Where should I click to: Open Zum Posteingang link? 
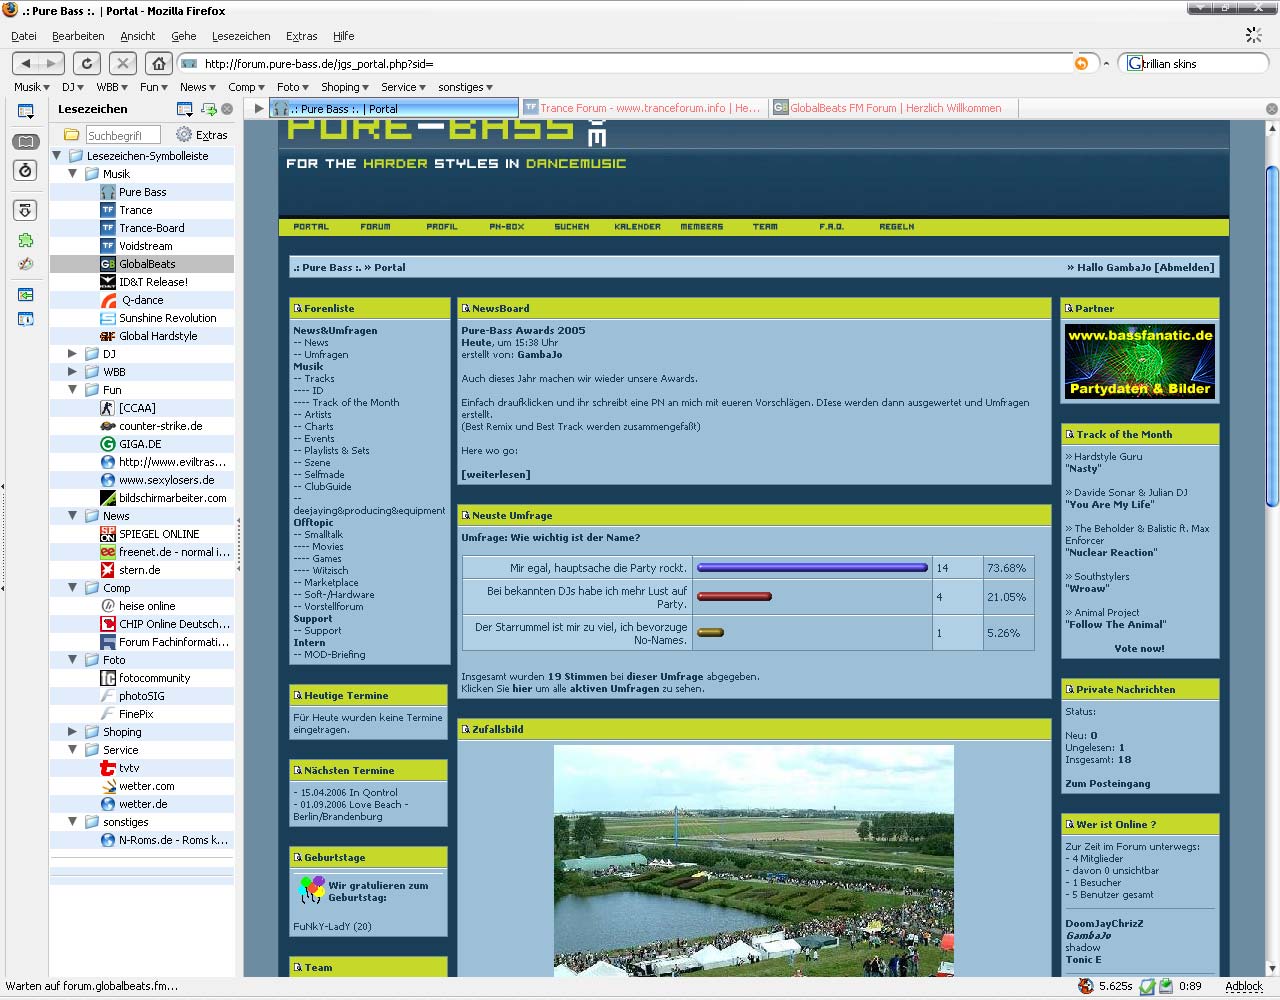(1107, 784)
